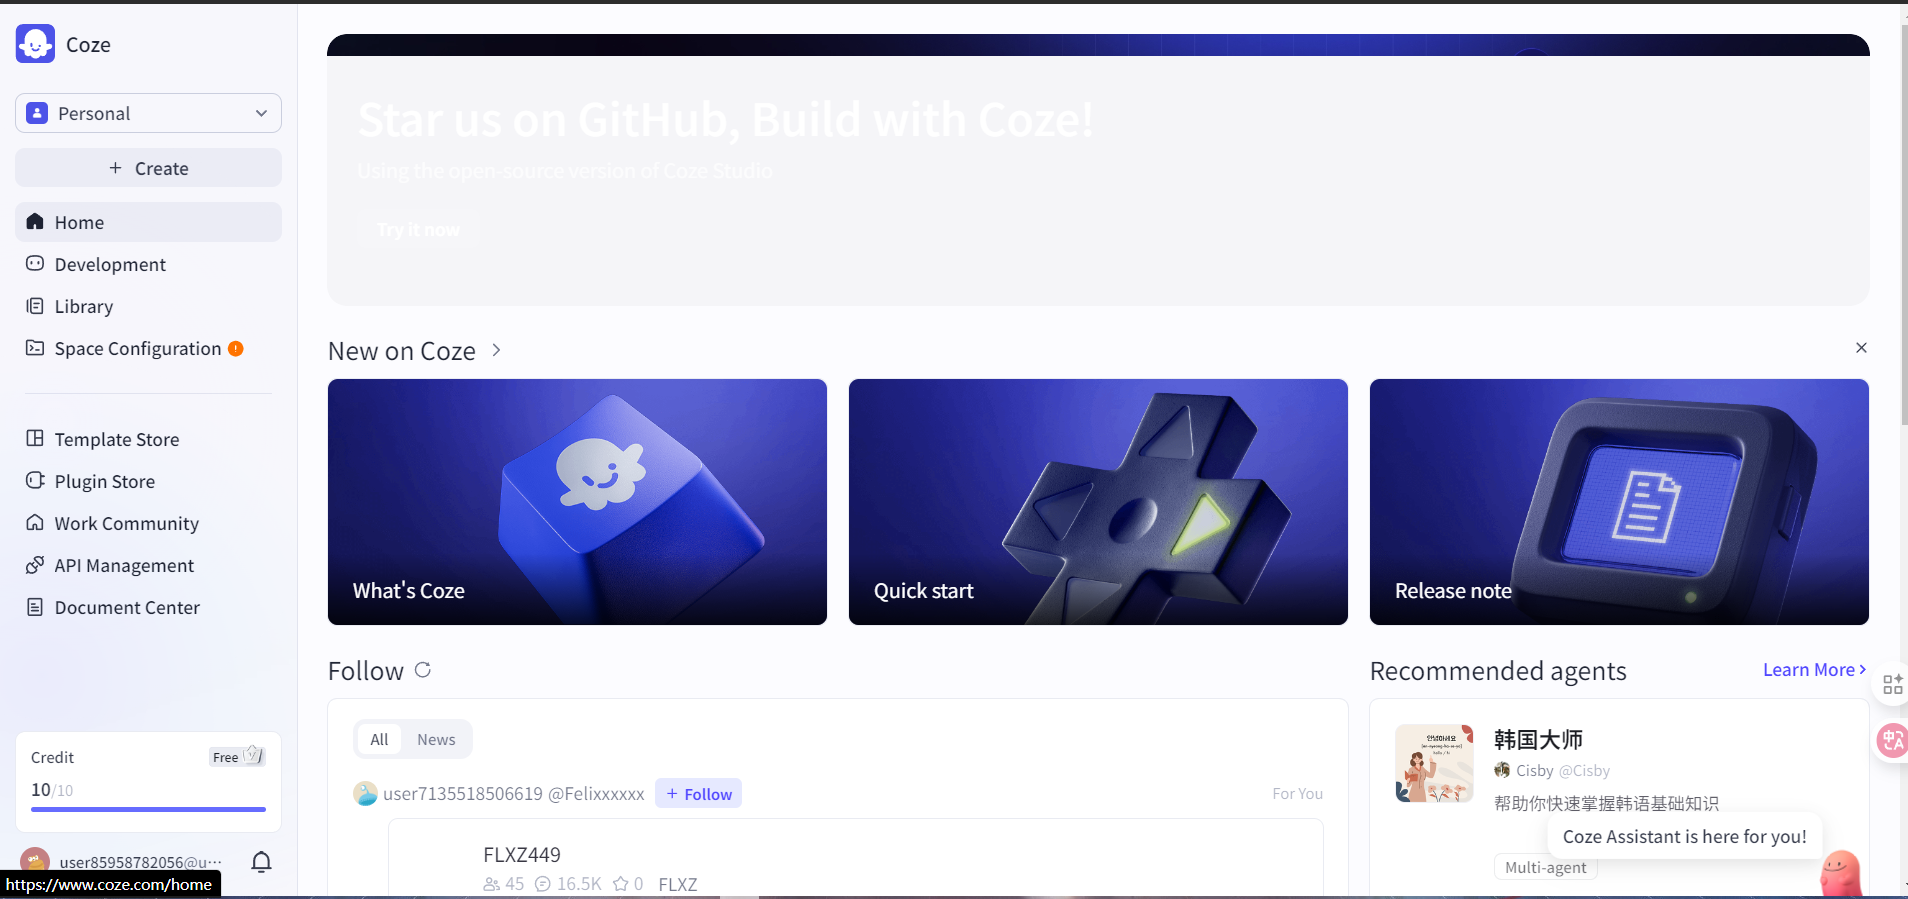Expand New on Coze chevron arrow
Screen dimensions: 1908x899
point(496,351)
